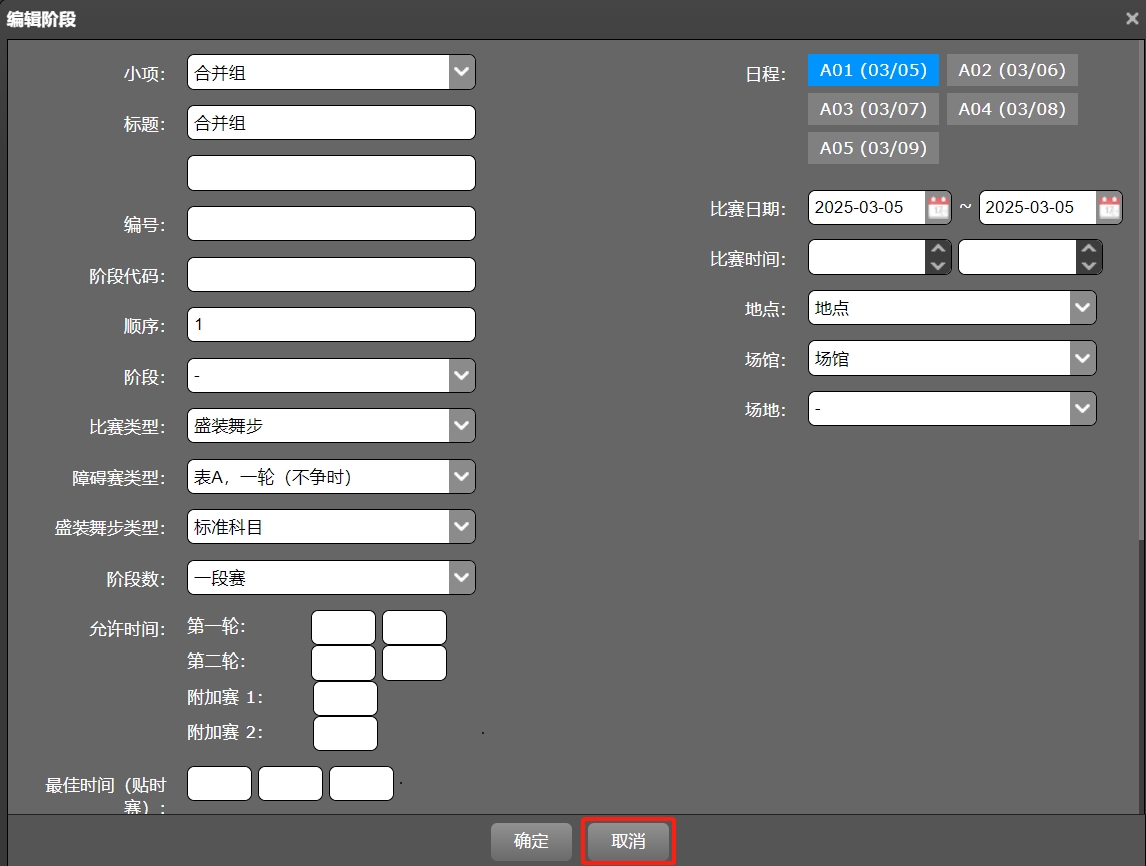Click the highlighted 取消 cancel button
The width and height of the screenshot is (1146, 866).
pos(627,841)
